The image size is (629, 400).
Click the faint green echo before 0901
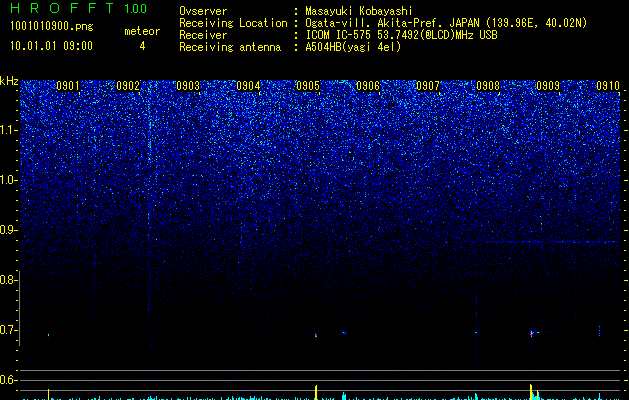pos(49,335)
